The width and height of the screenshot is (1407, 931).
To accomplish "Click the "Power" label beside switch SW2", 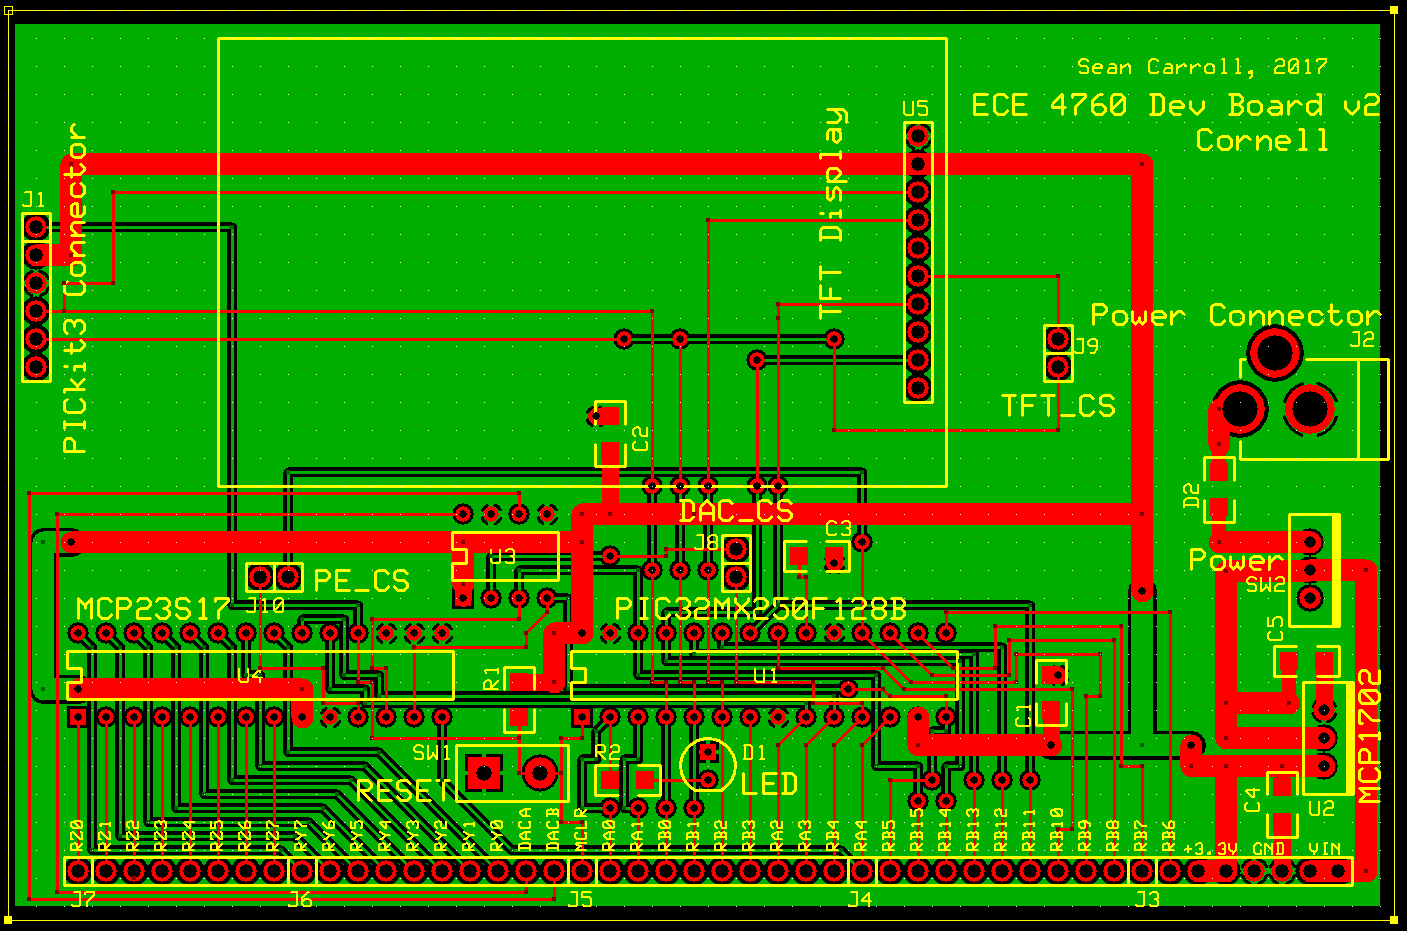I will coord(1235,560).
